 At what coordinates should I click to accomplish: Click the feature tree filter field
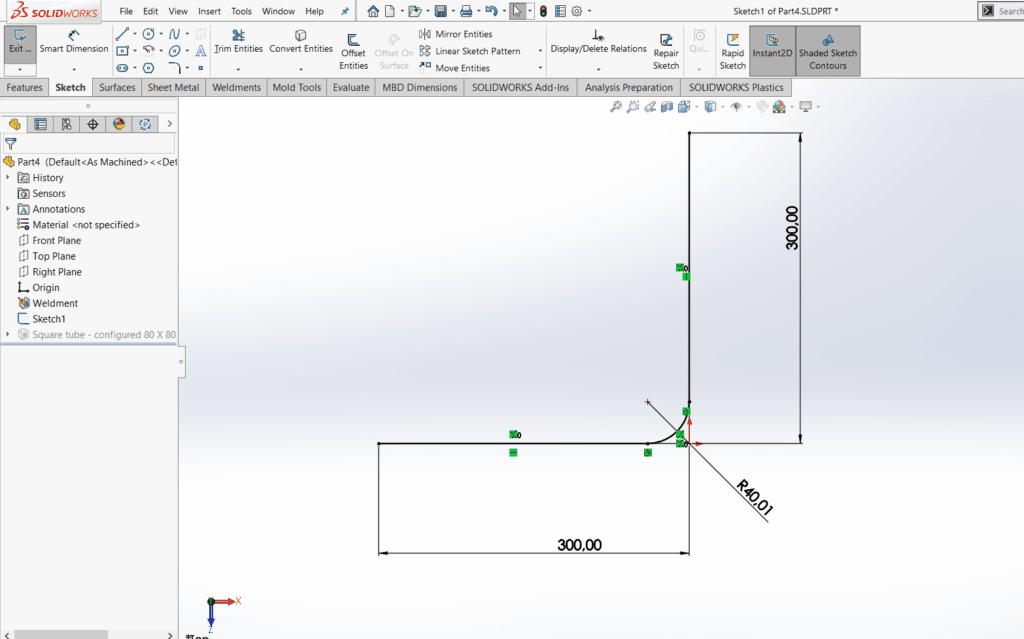click(x=90, y=143)
